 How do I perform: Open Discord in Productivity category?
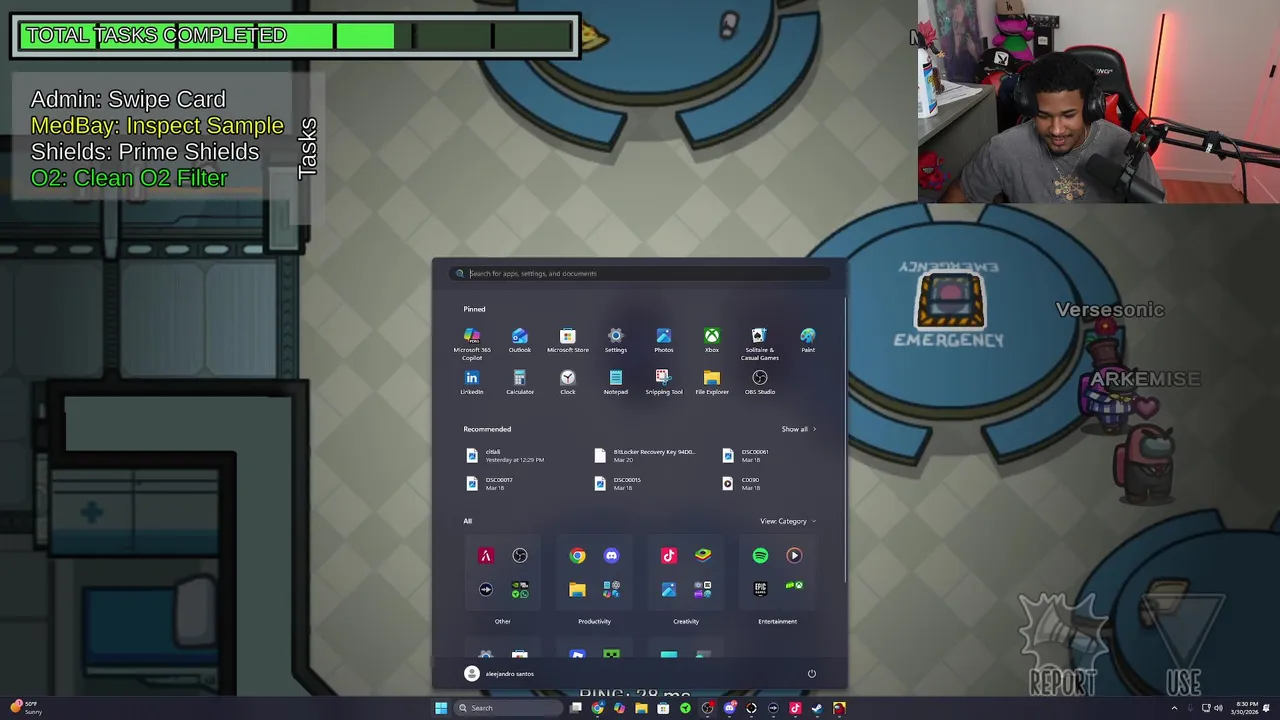[x=611, y=556]
